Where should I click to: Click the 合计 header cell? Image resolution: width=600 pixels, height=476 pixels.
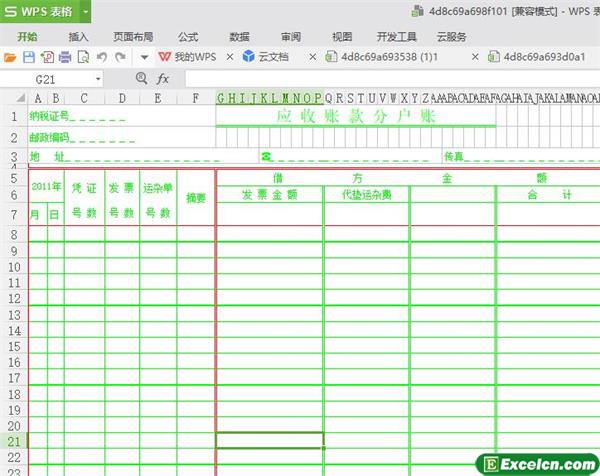coord(548,195)
